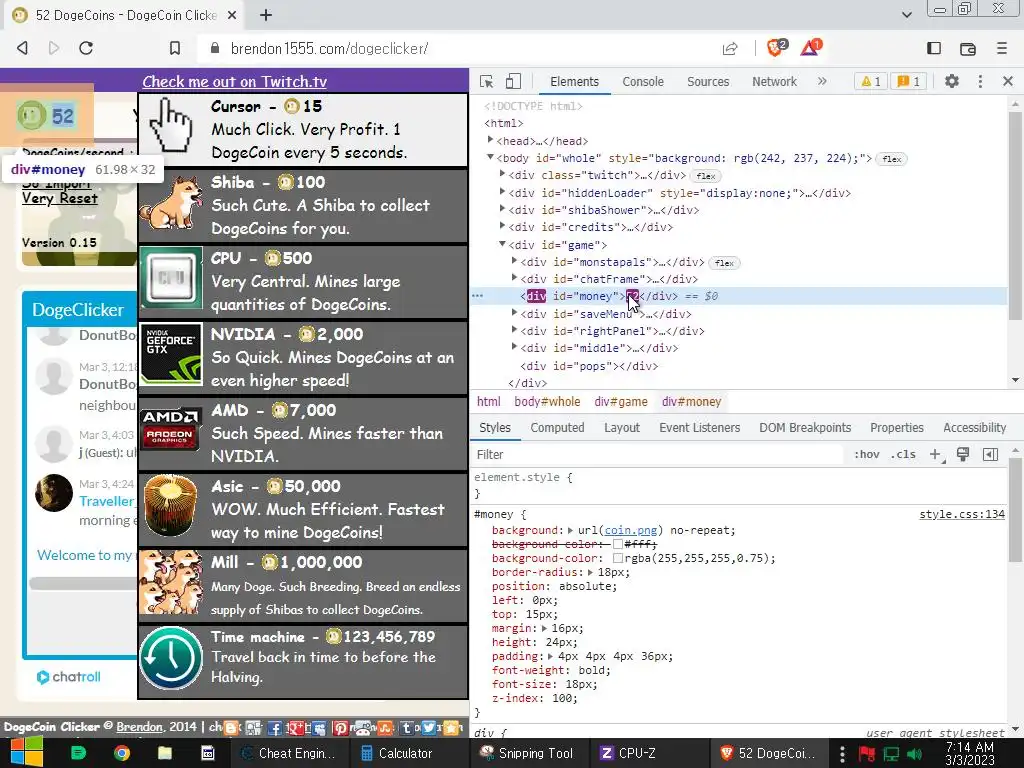
Task: Toggle computed styles sidebar pane icon
Action: (x=990, y=455)
